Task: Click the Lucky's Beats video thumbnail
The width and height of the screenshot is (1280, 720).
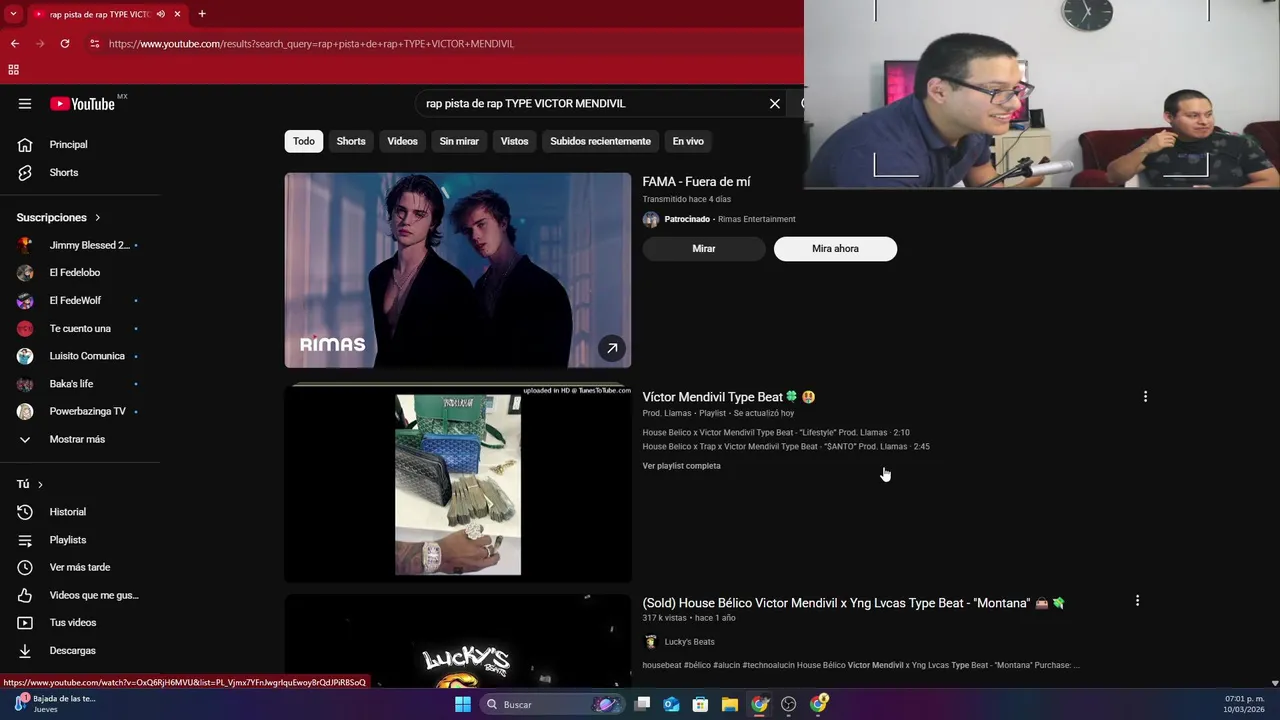Action: click(x=458, y=641)
